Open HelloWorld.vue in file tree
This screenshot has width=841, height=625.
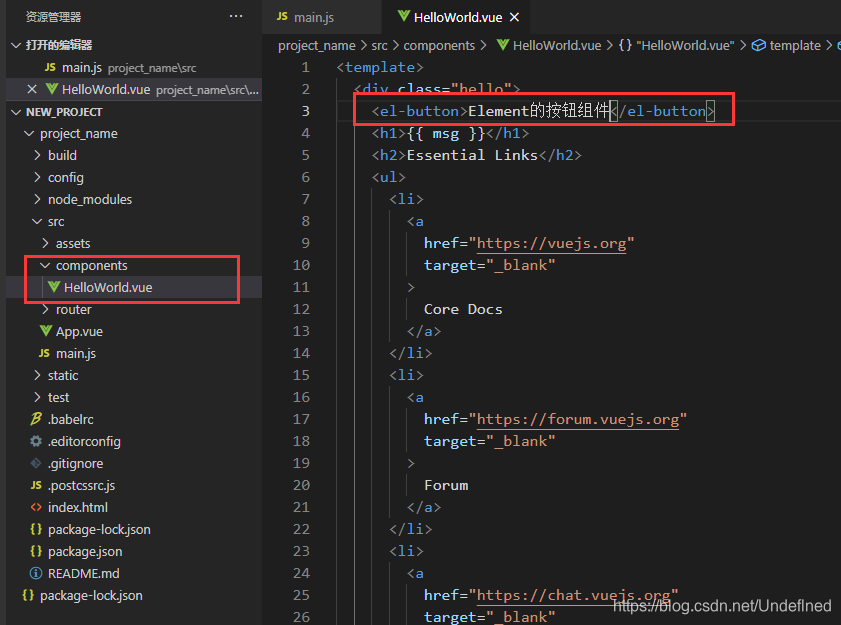pos(134,288)
